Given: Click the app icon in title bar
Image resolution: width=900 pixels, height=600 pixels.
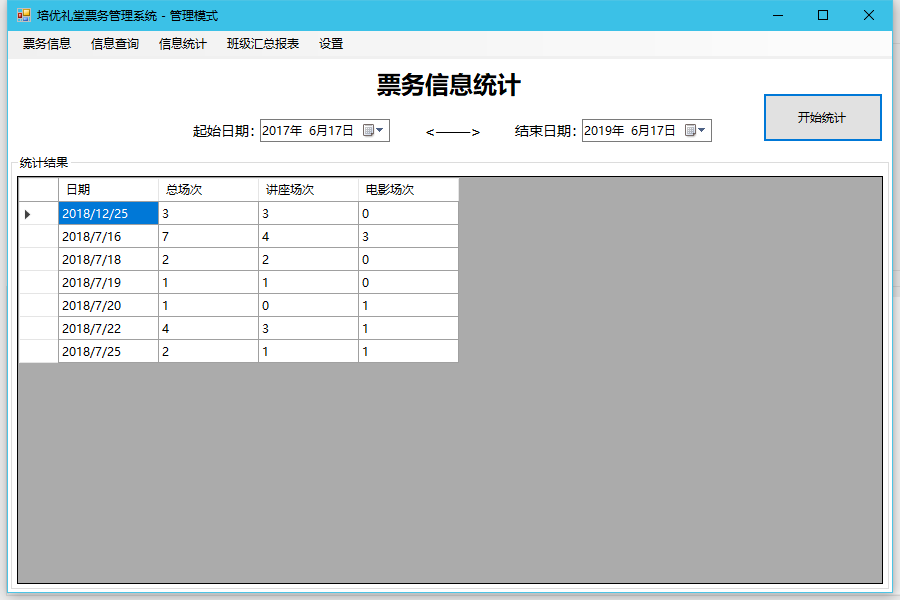Looking at the screenshot, I should tap(23, 15).
